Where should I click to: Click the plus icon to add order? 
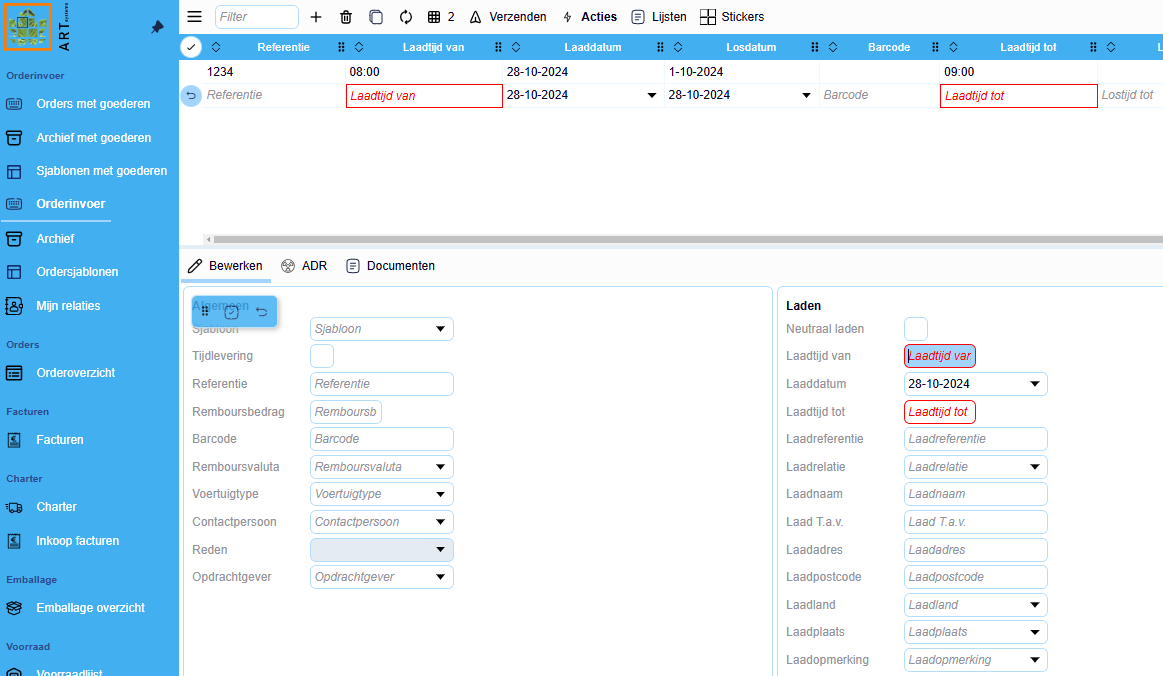(x=316, y=17)
